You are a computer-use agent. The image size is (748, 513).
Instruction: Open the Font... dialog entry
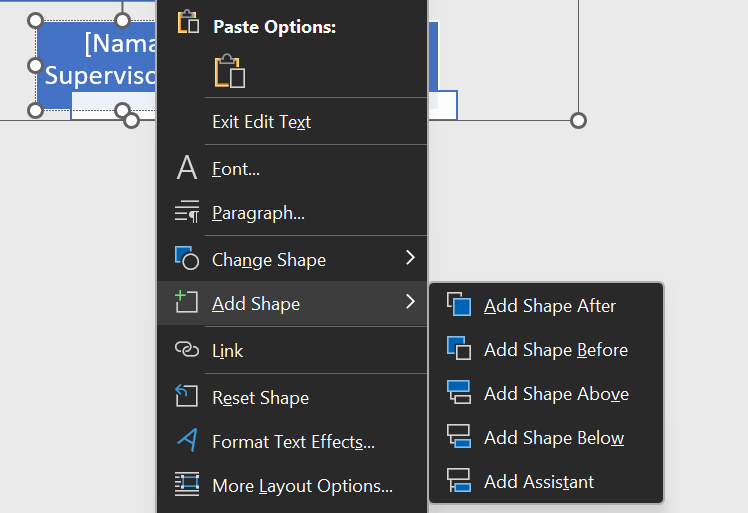236,169
